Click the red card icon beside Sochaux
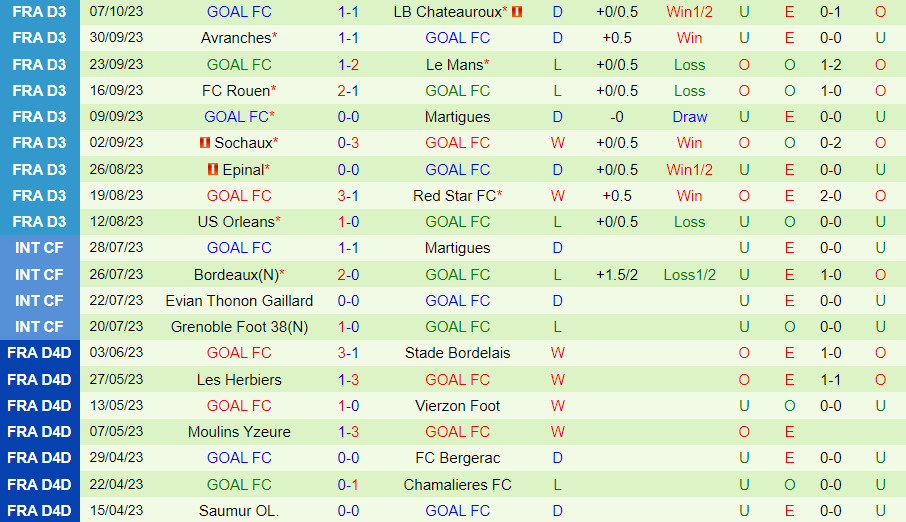 click(x=205, y=143)
